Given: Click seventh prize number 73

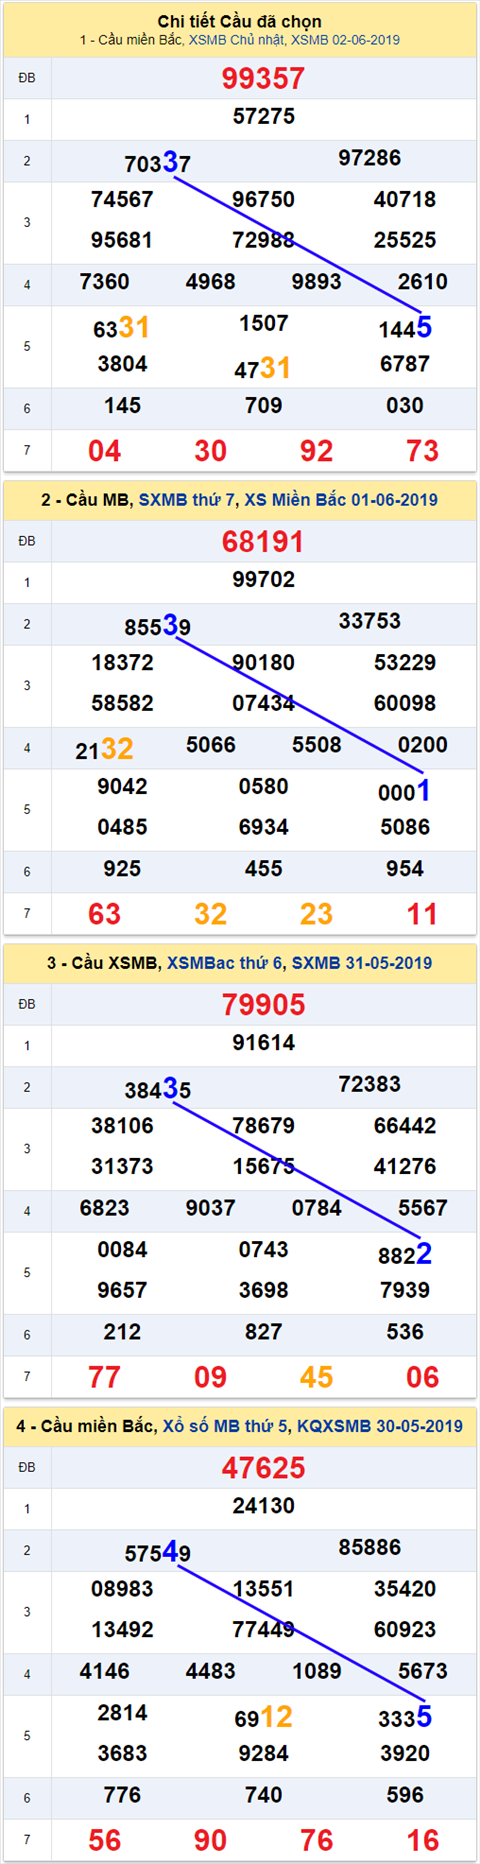Looking at the screenshot, I should pyautogui.click(x=423, y=451).
